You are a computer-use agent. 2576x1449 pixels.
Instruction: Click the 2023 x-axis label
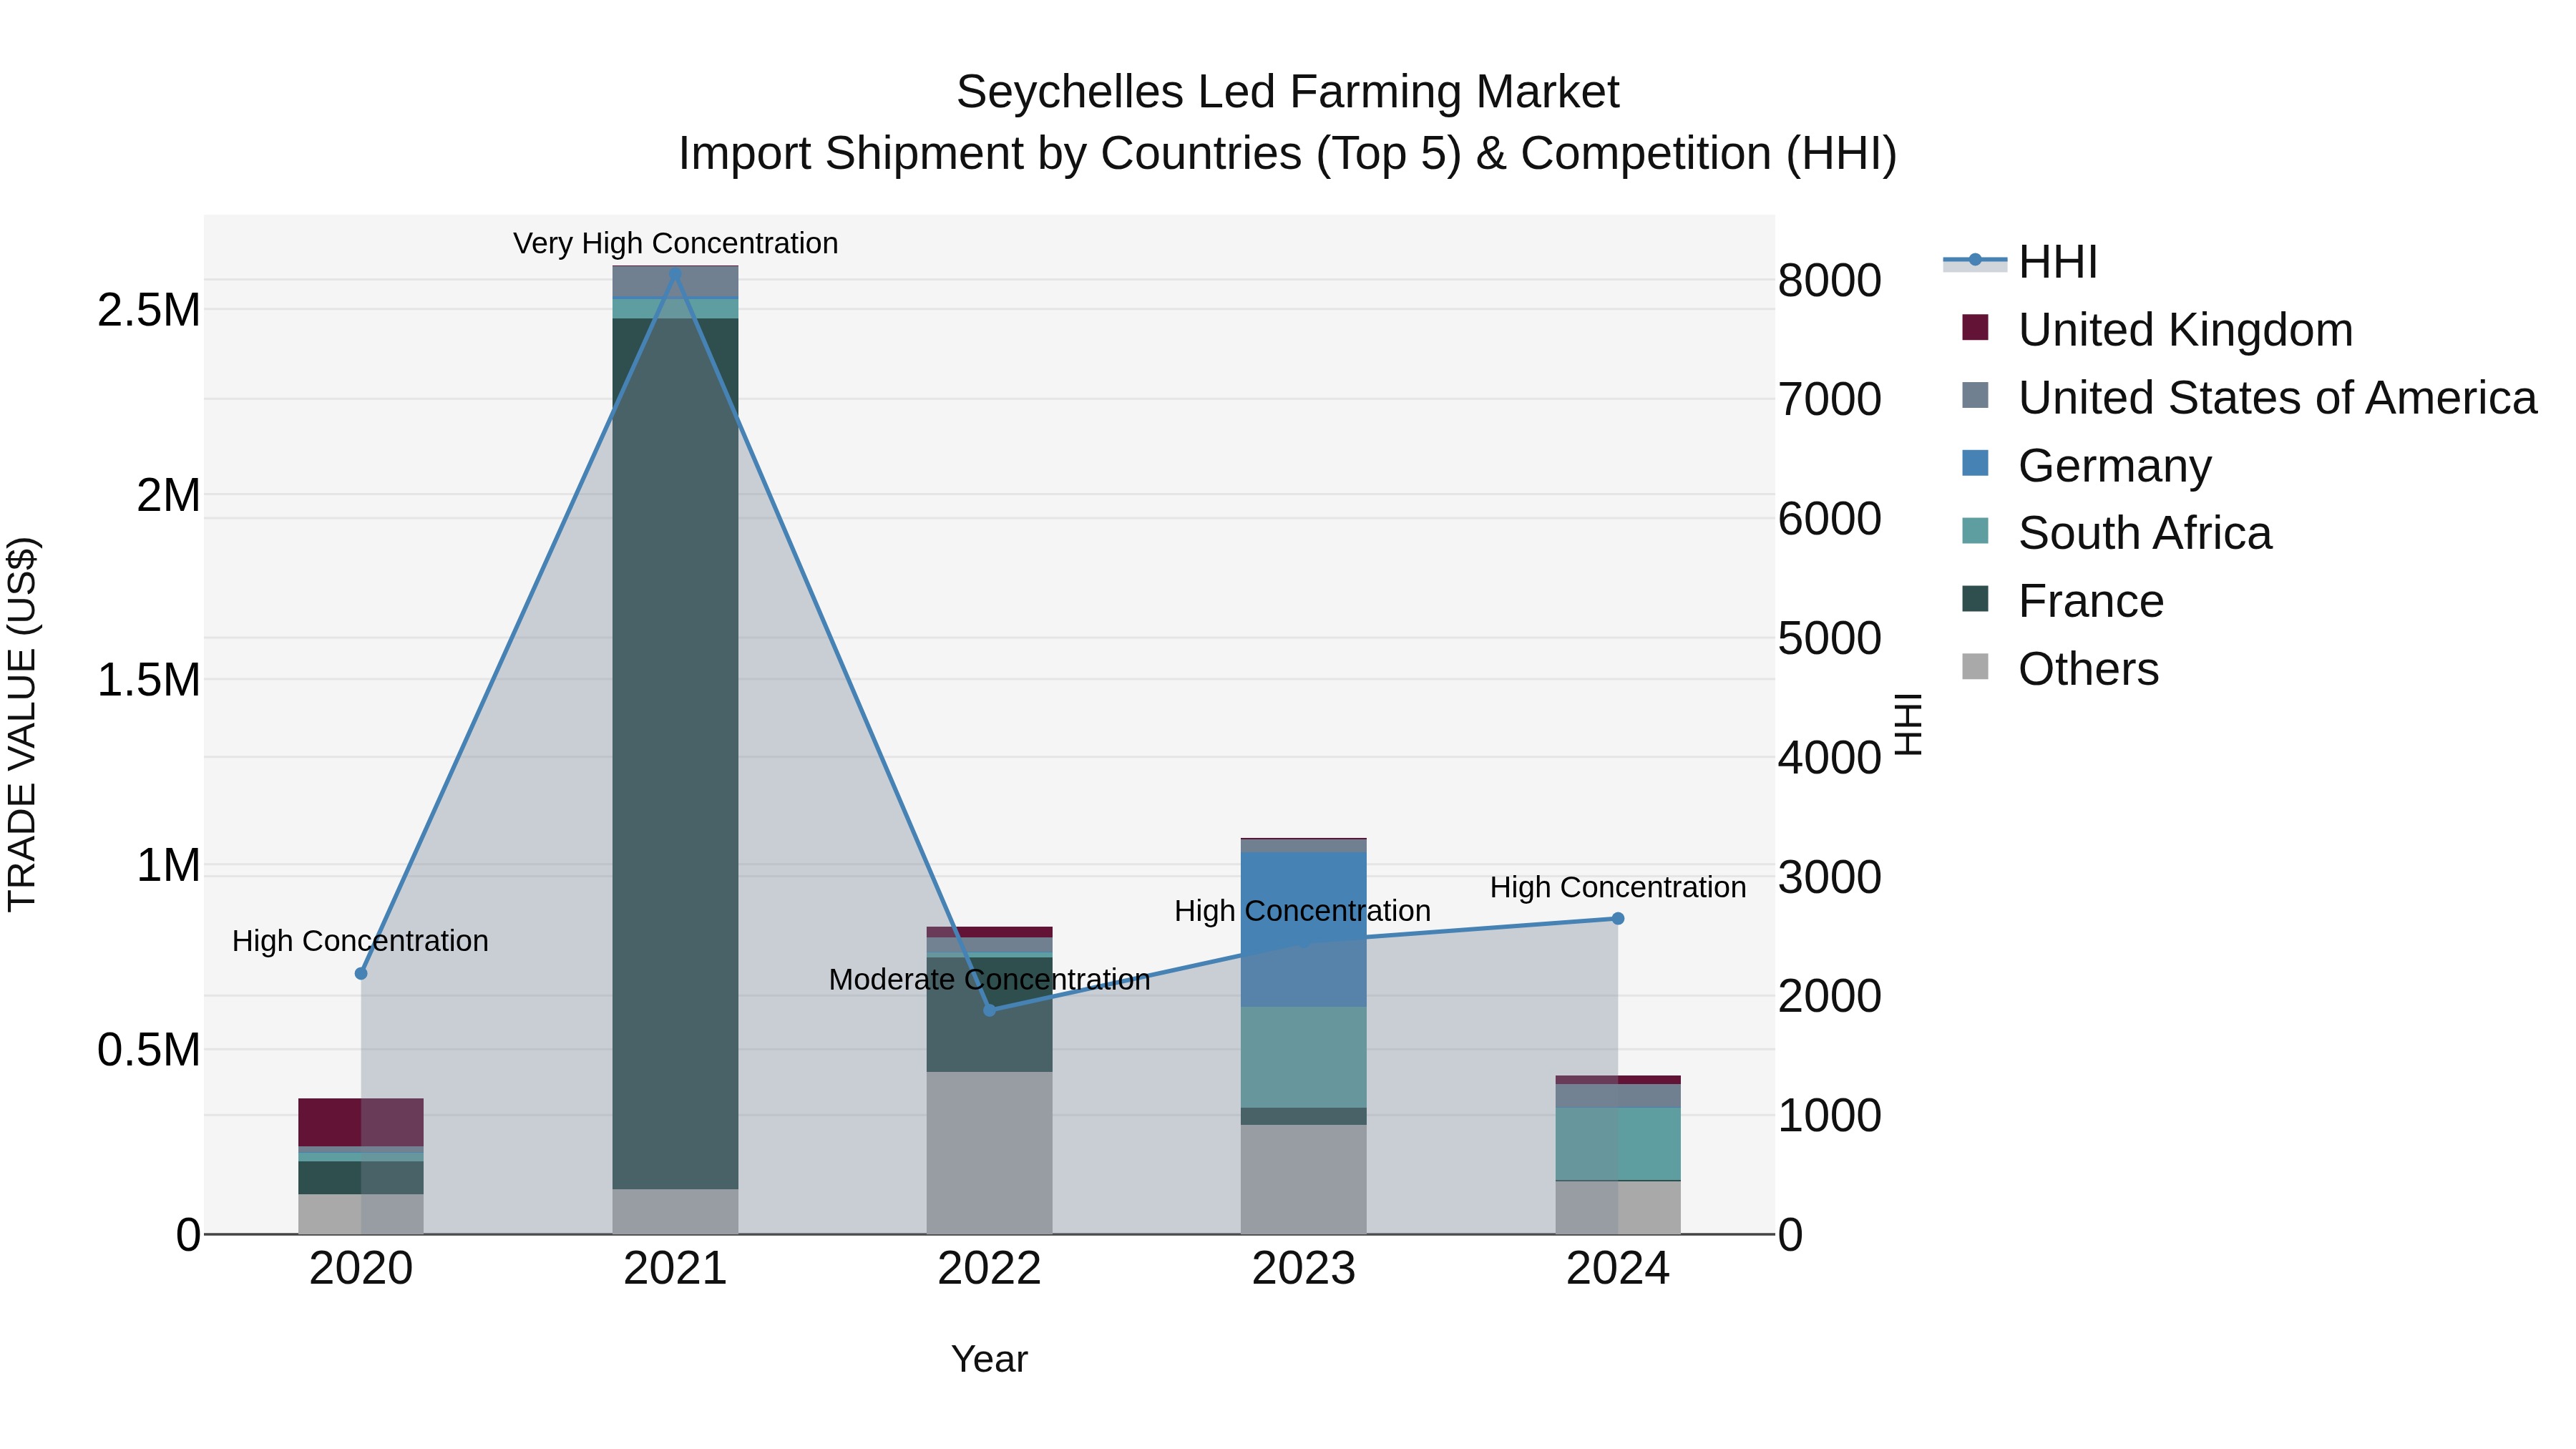click(x=1303, y=1269)
